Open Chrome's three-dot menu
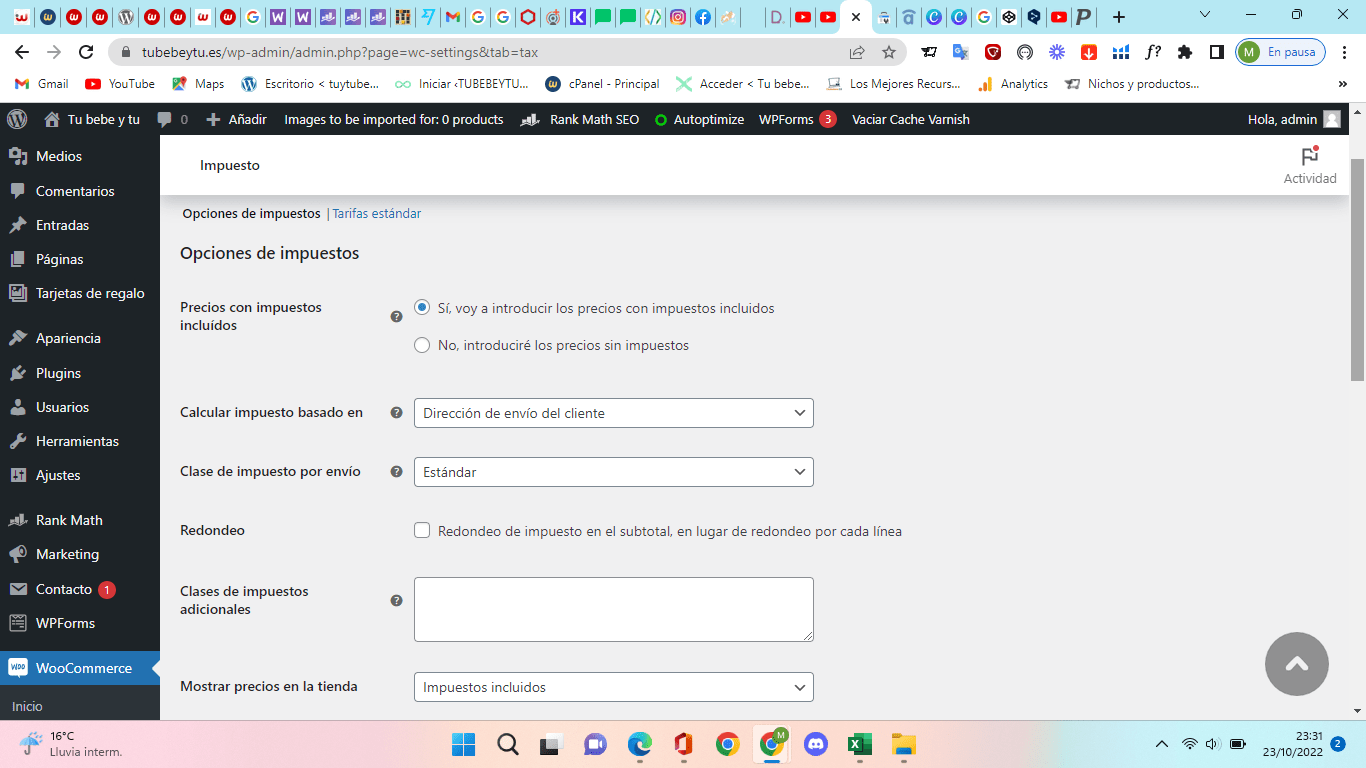The width and height of the screenshot is (1366, 768). [x=1345, y=52]
